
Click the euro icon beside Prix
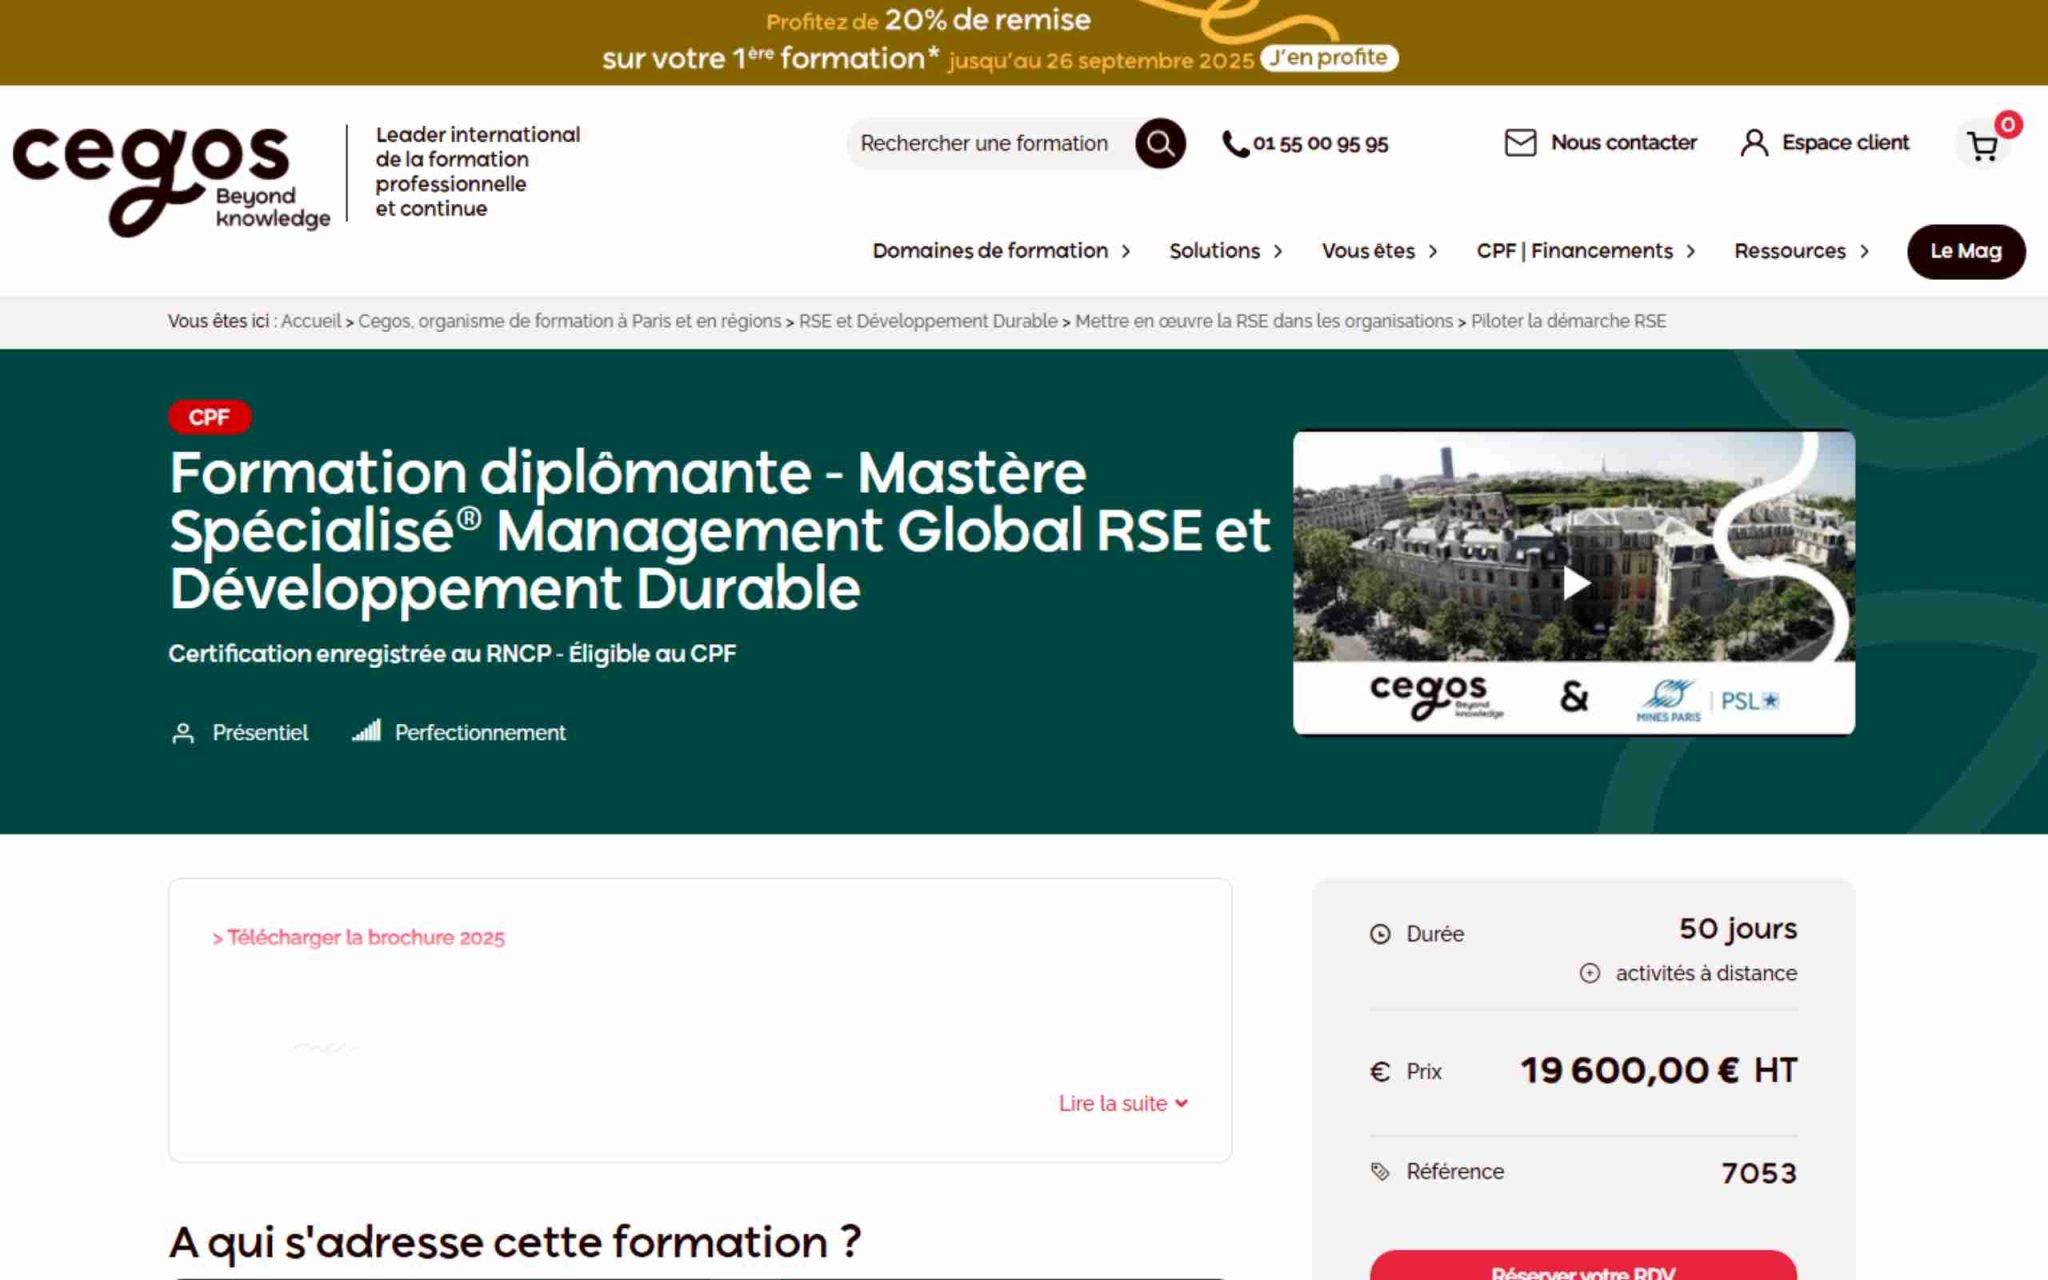pyautogui.click(x=1380, y=1072)
